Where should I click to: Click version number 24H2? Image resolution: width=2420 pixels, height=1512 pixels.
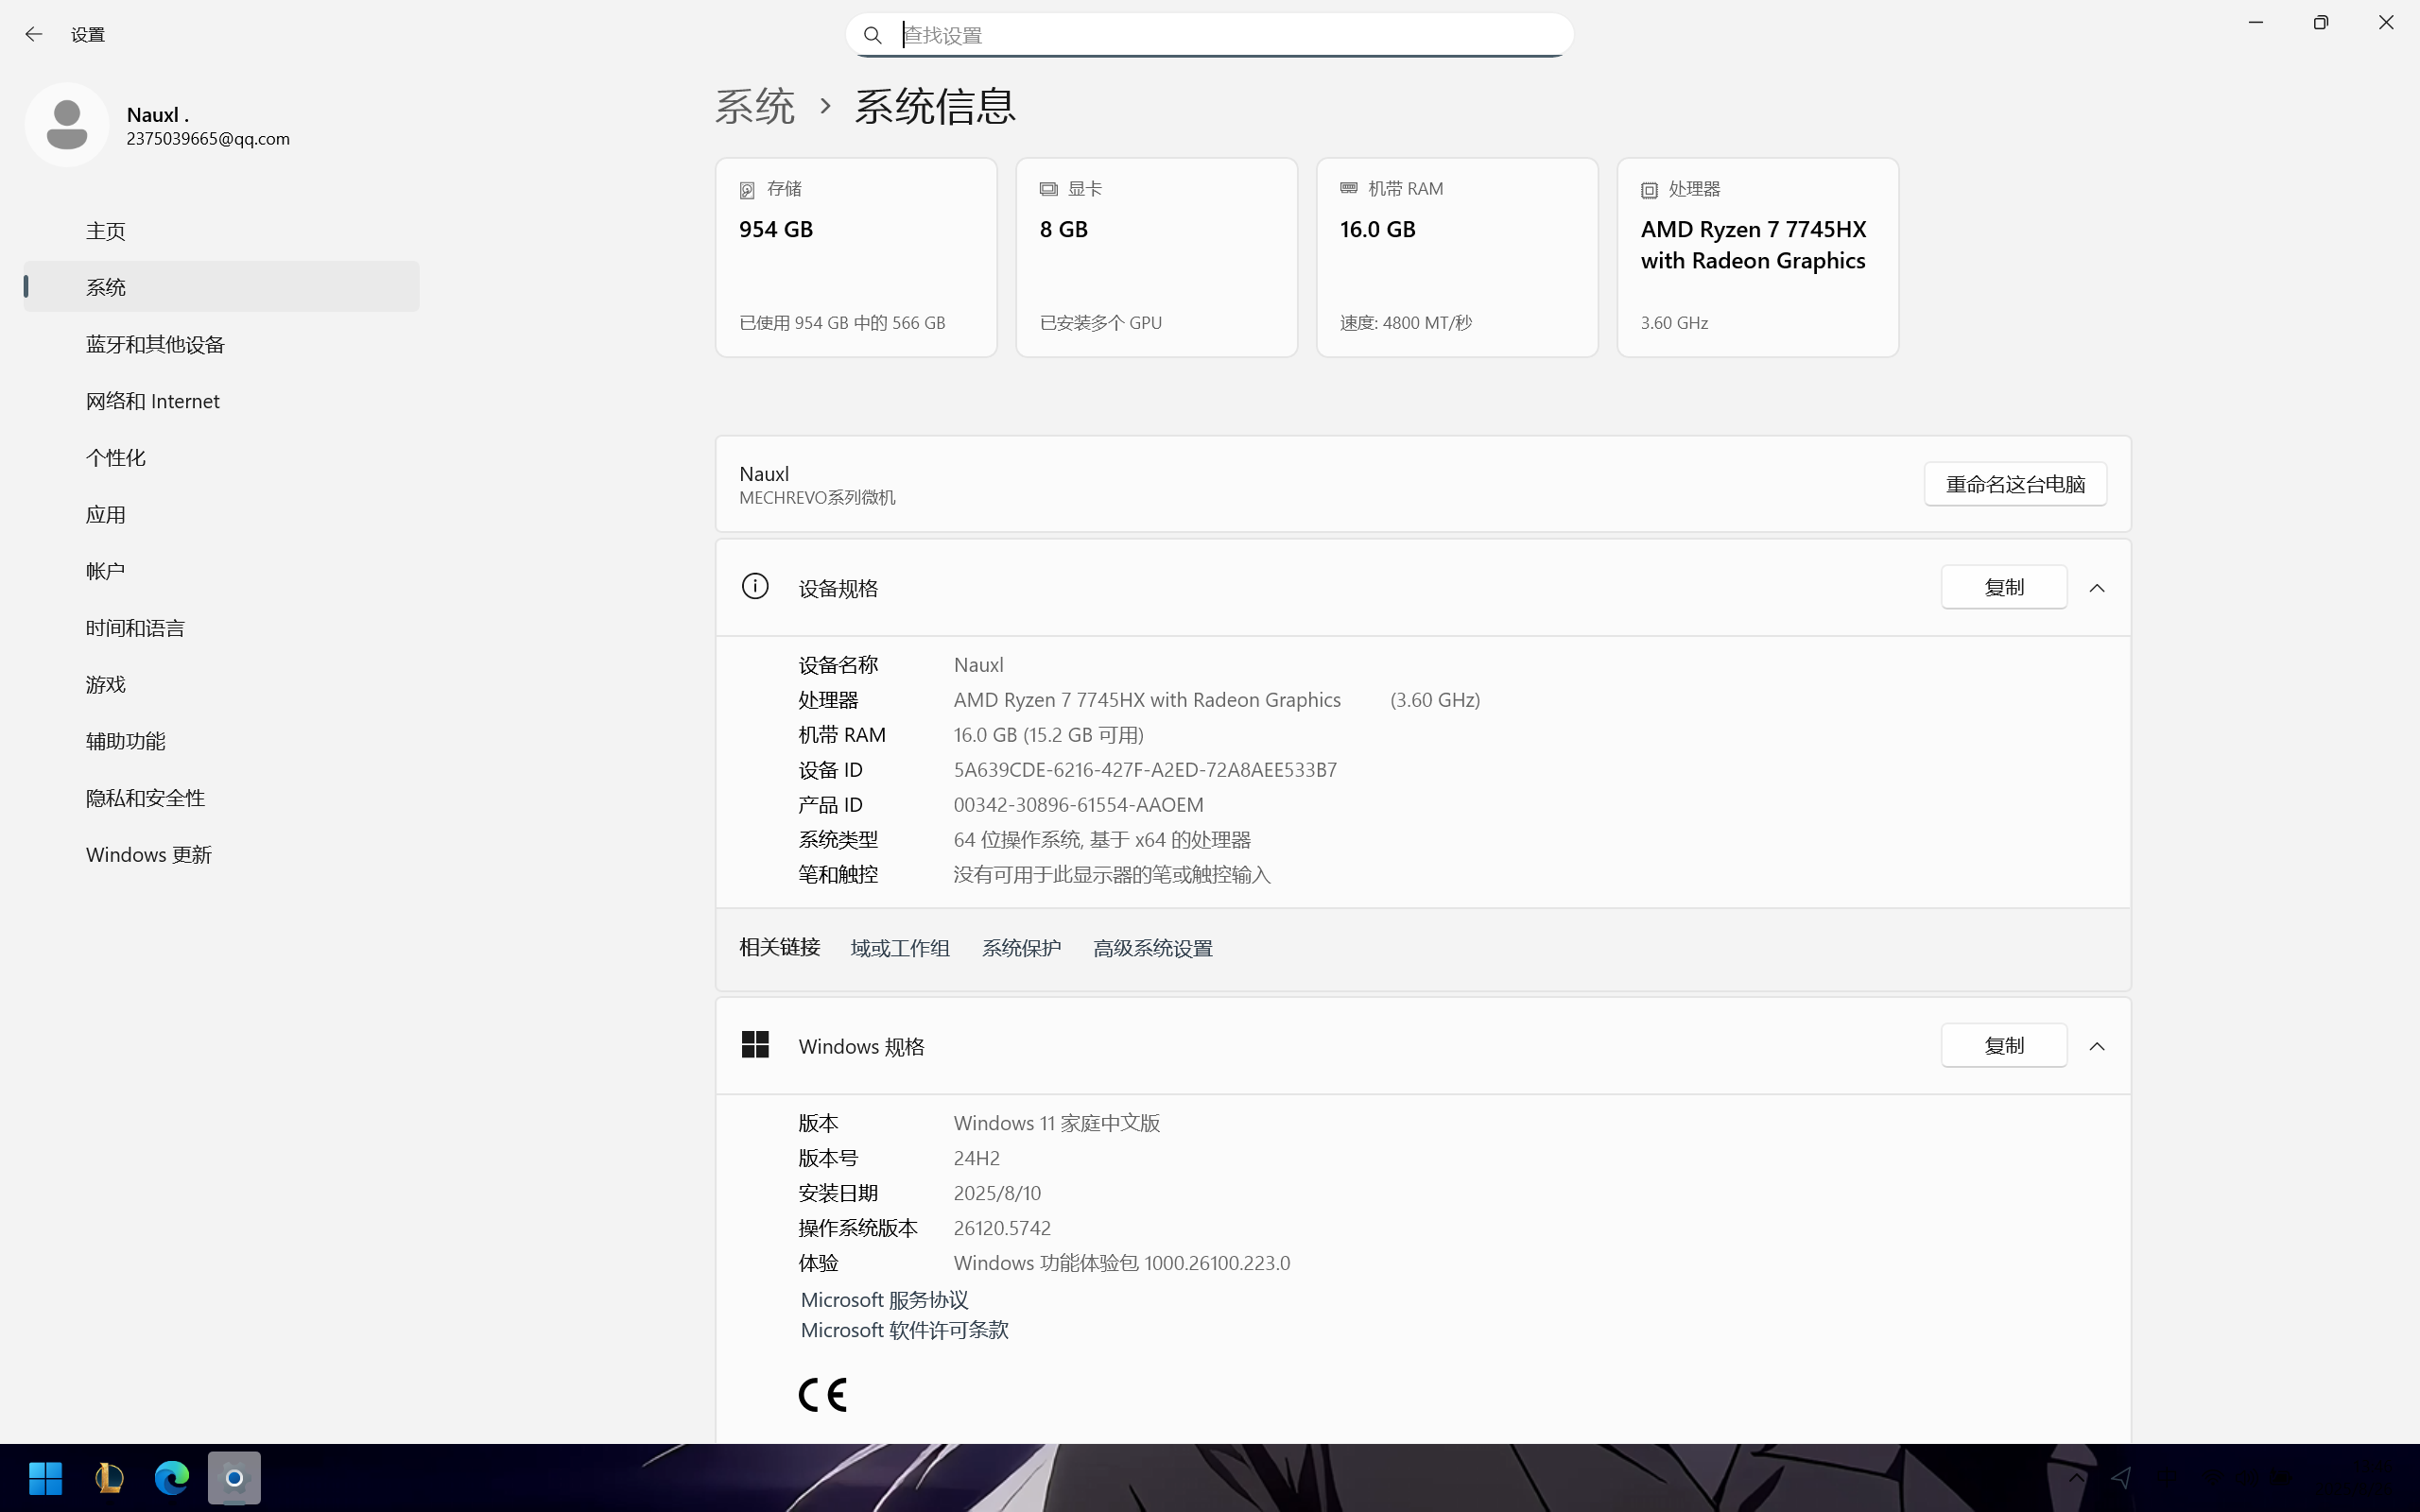(x=976, y=1158)
